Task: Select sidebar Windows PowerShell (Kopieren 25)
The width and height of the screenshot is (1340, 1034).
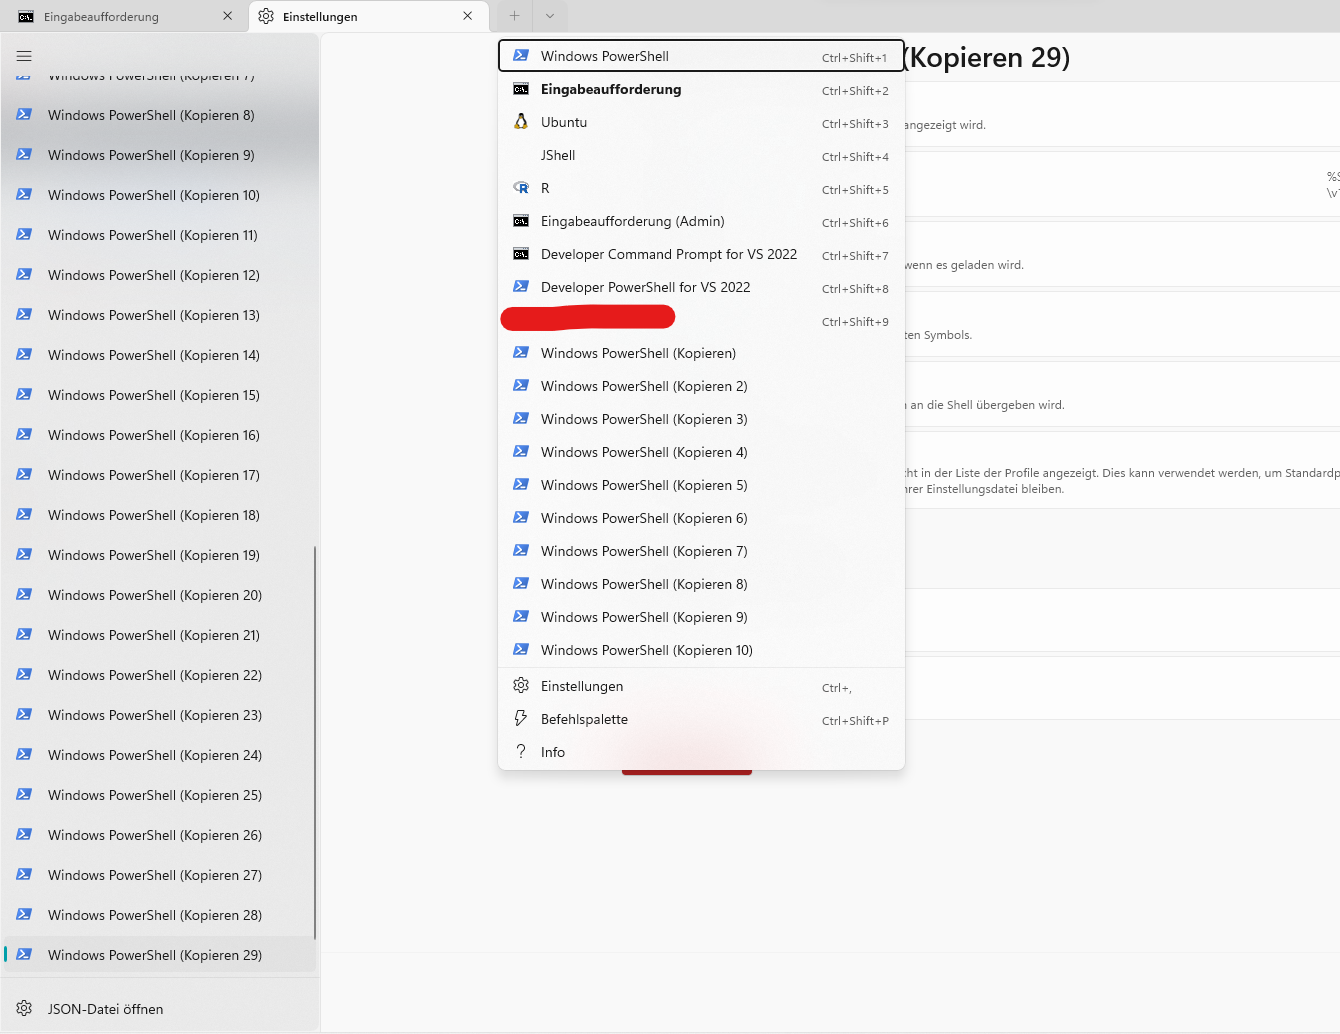Action: [x=160, y=795]
